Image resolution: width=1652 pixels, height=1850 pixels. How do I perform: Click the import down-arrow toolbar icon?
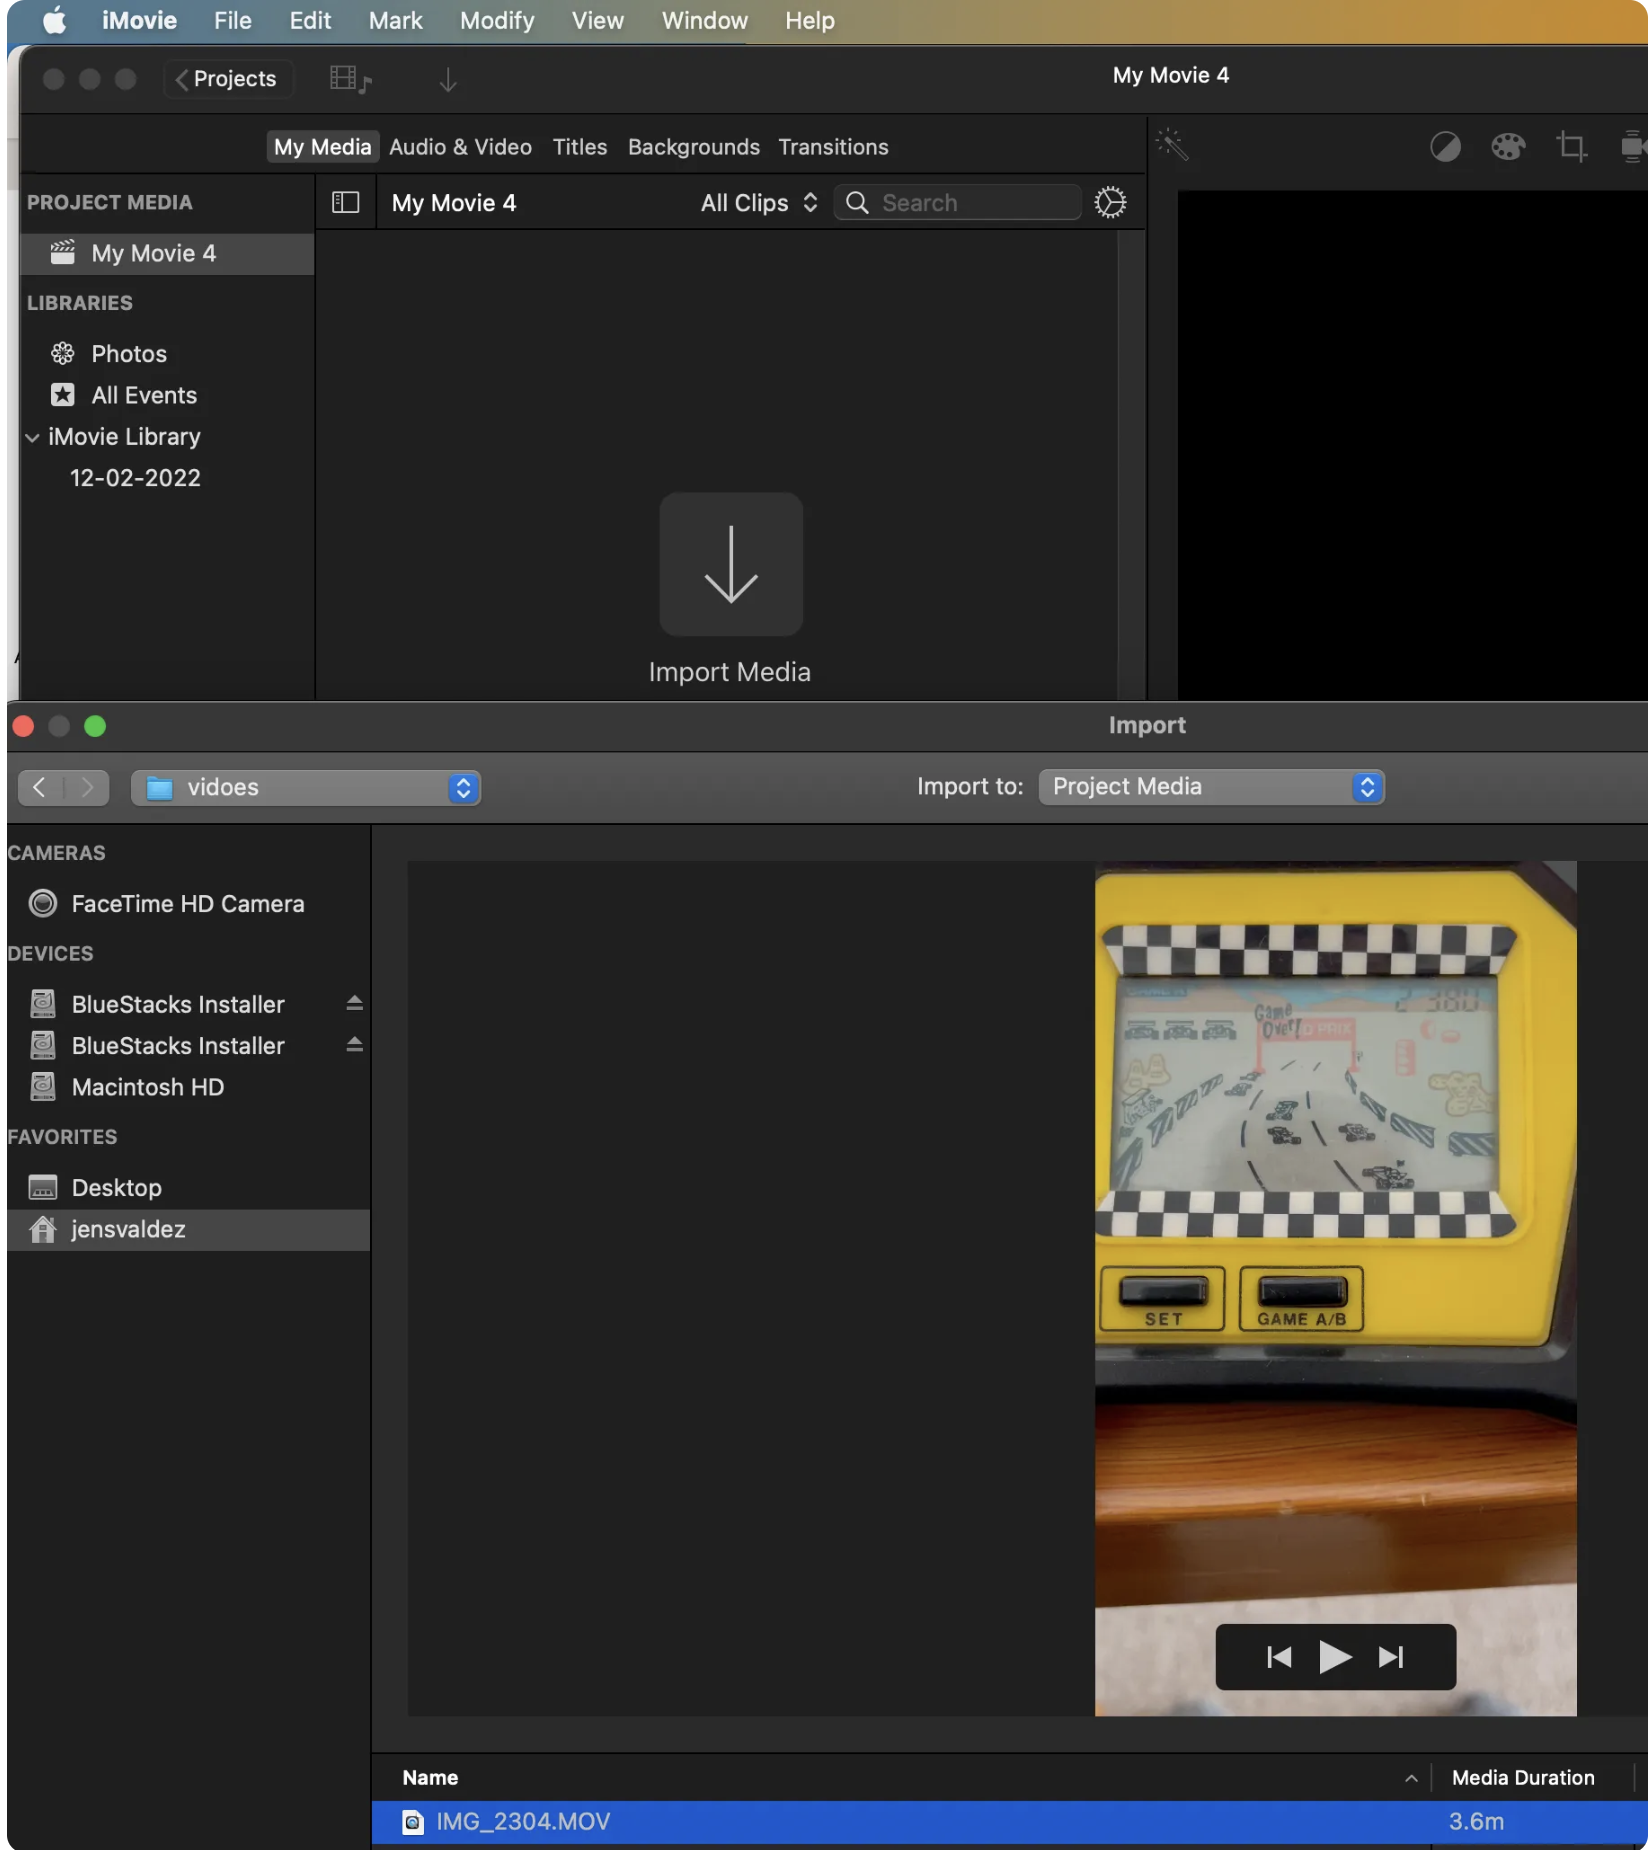[448, 79]
